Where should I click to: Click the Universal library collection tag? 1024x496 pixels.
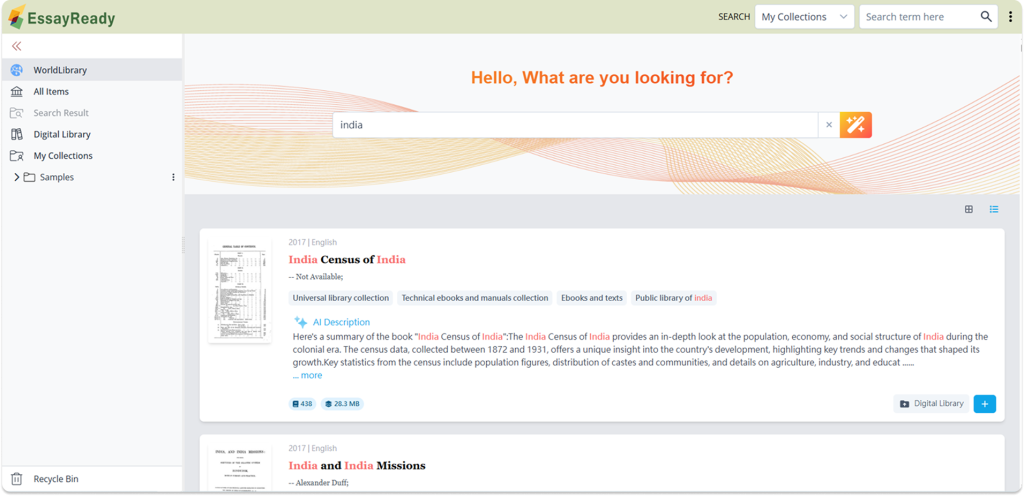pos(341,298)
